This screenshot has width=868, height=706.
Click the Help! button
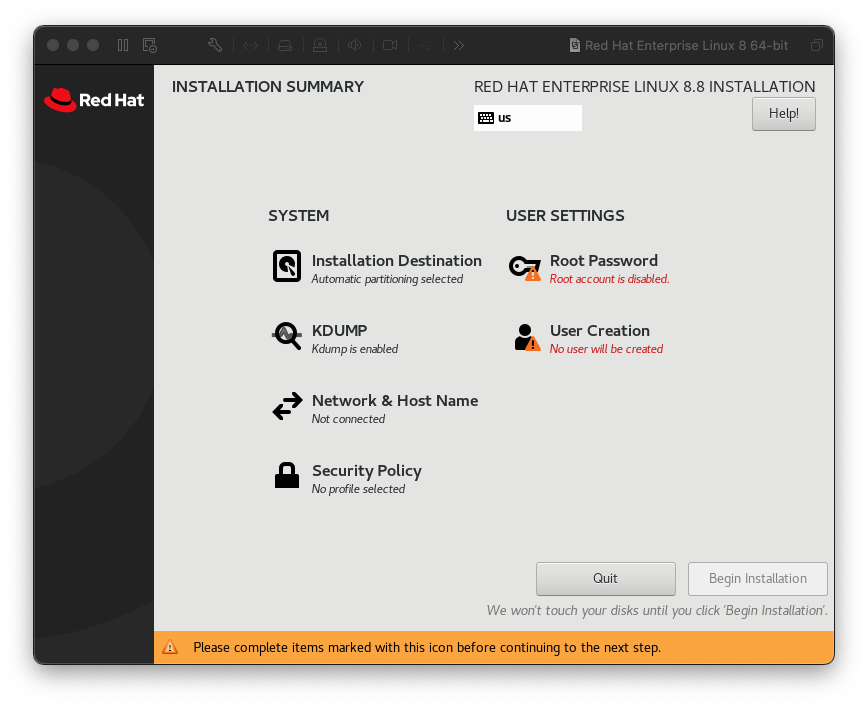(x=783, y=114)
